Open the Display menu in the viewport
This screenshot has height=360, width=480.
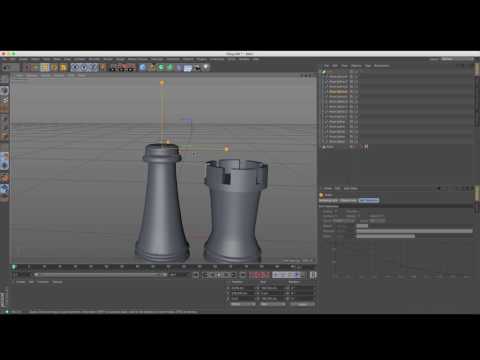click(45, 76)
